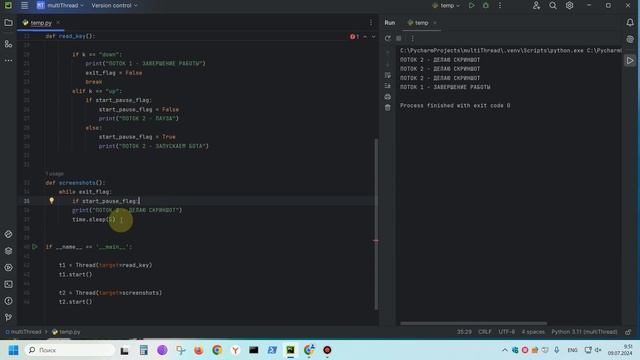Clear all console output trash icon

[x=388, y=108]
